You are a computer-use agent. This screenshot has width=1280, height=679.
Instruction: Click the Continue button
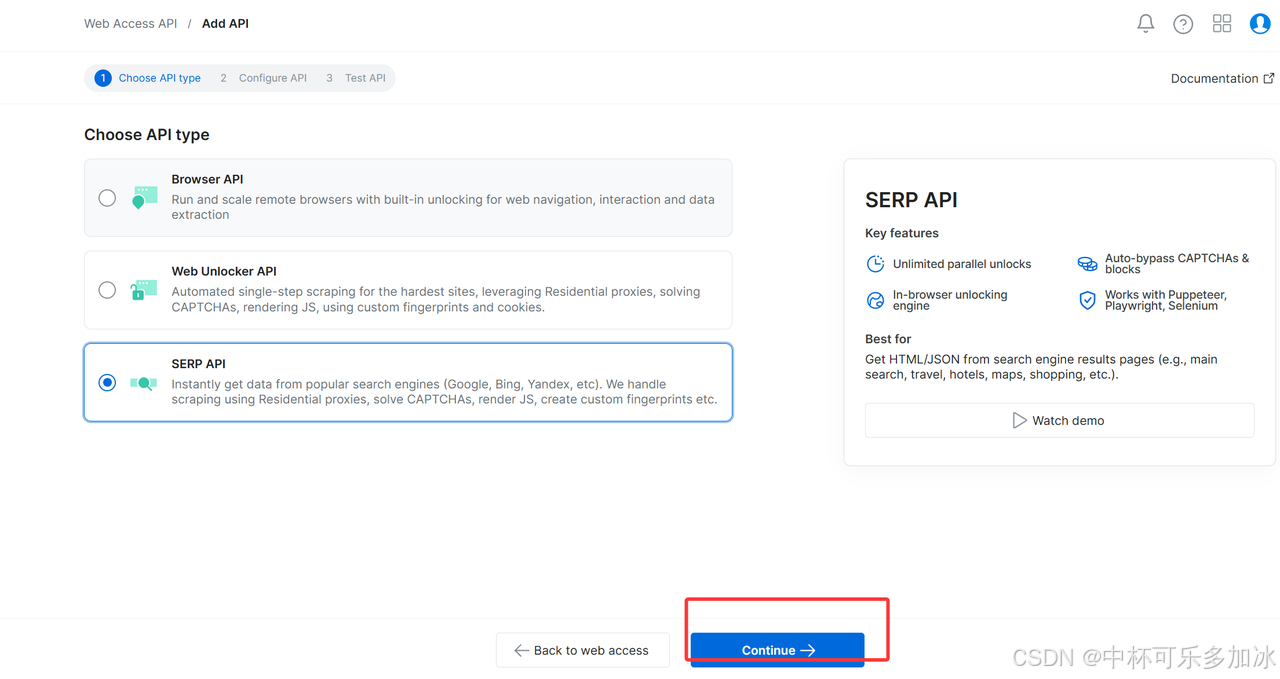(x=777, y=650)
